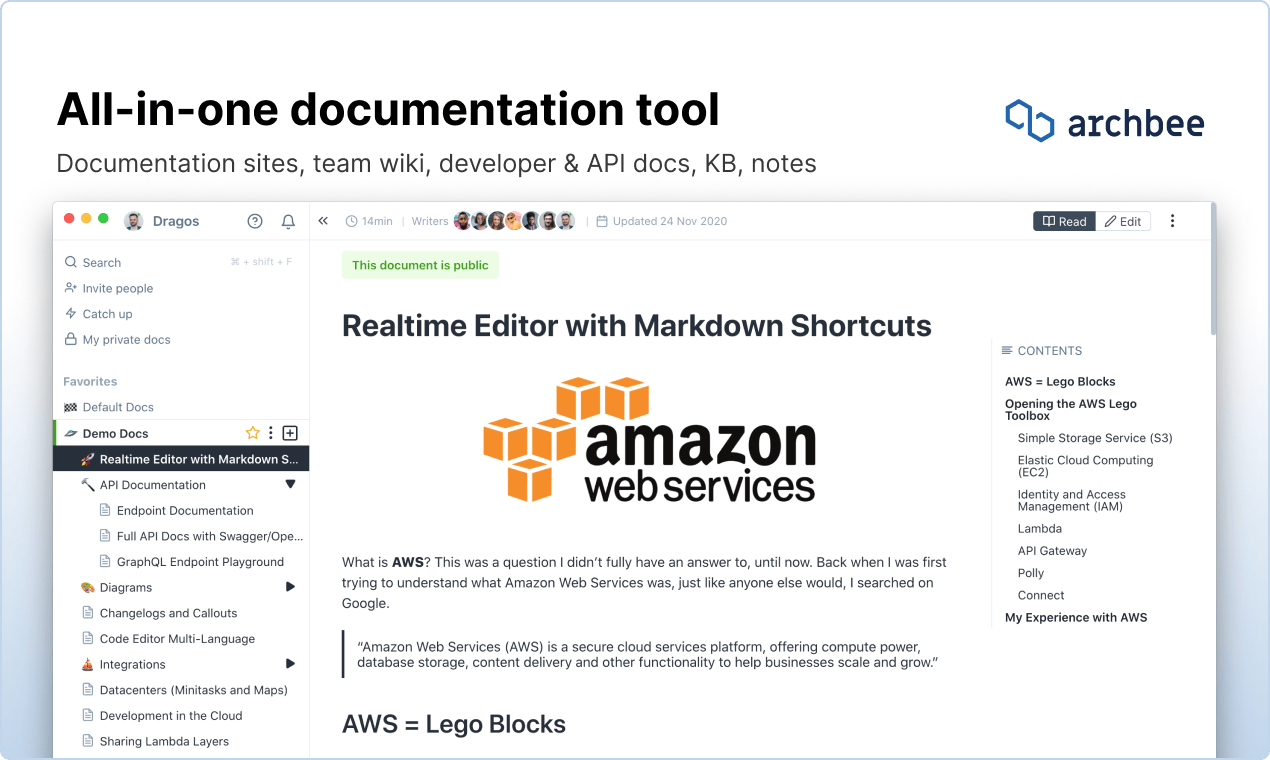Jump to Identity and Access Management (IAM)
This screenshot has width=1270, height=760.
click(x=1071, y=500)
